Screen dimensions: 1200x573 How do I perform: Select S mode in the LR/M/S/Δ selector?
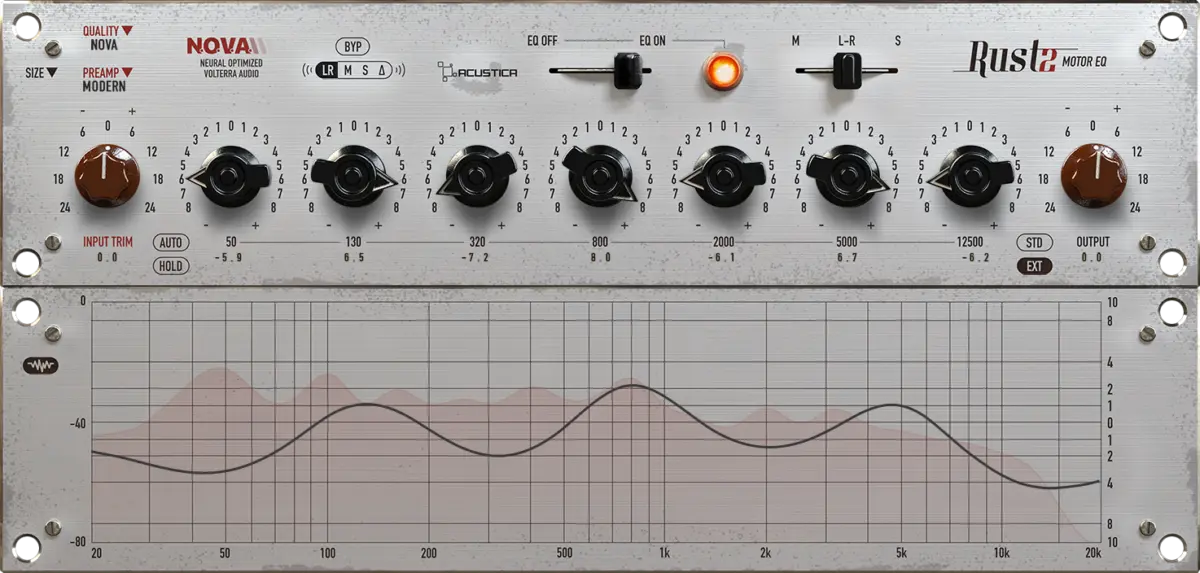[x=365, y=70]
